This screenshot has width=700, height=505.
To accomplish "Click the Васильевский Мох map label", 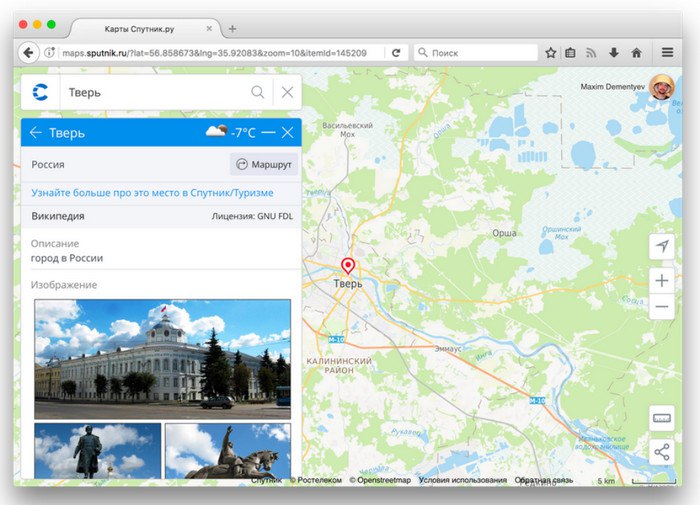I will tap(347, 130).
